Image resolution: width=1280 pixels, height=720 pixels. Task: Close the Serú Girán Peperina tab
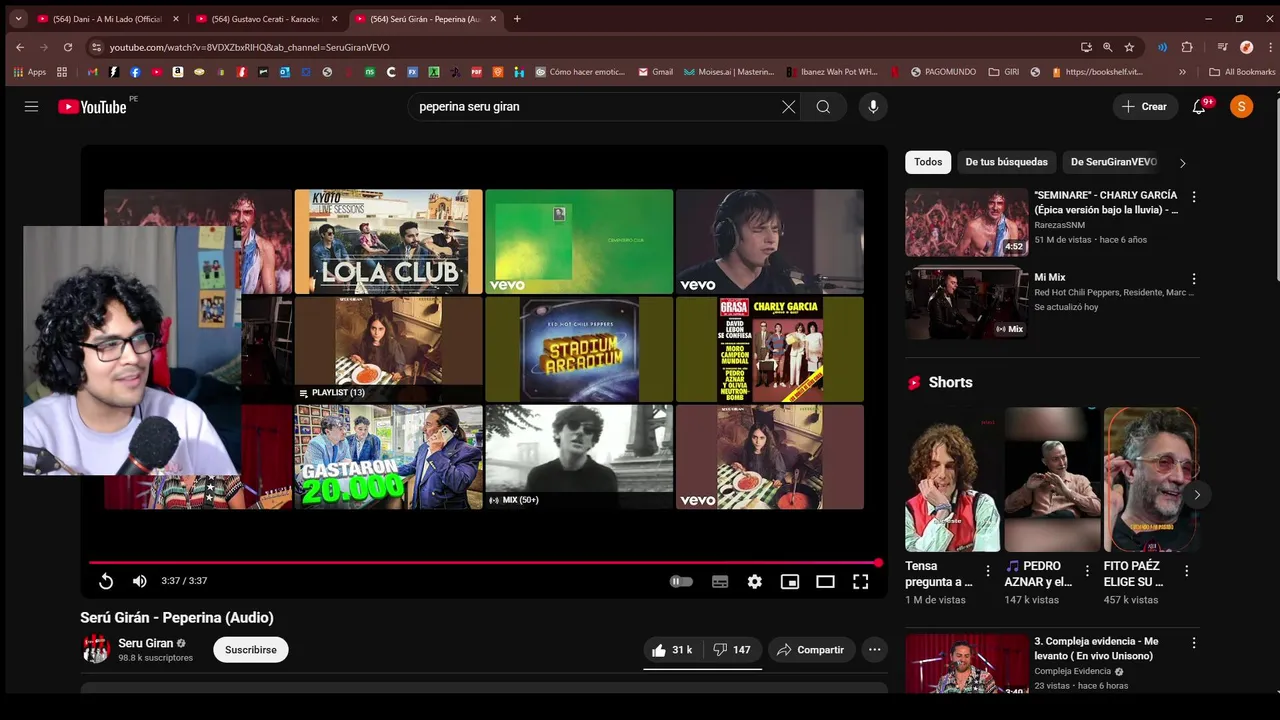click(493, 19)
